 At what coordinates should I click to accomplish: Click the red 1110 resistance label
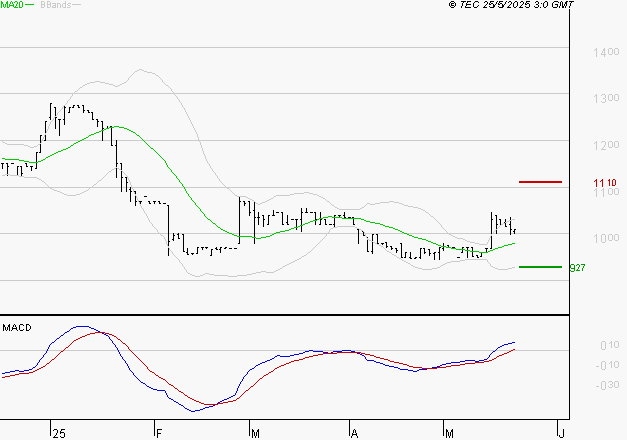tap(605, 183)
